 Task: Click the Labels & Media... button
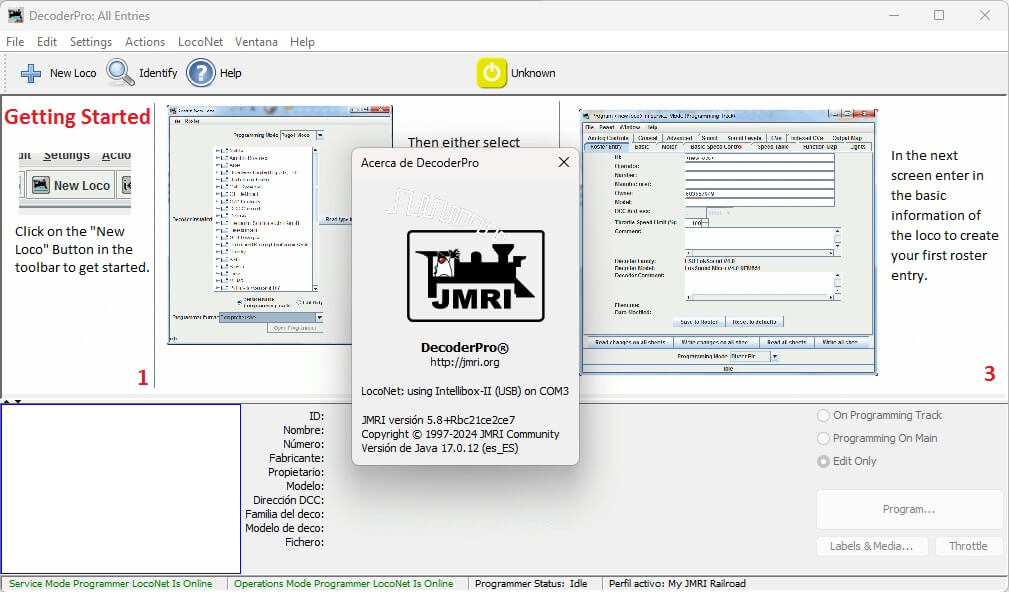(871, 546)
